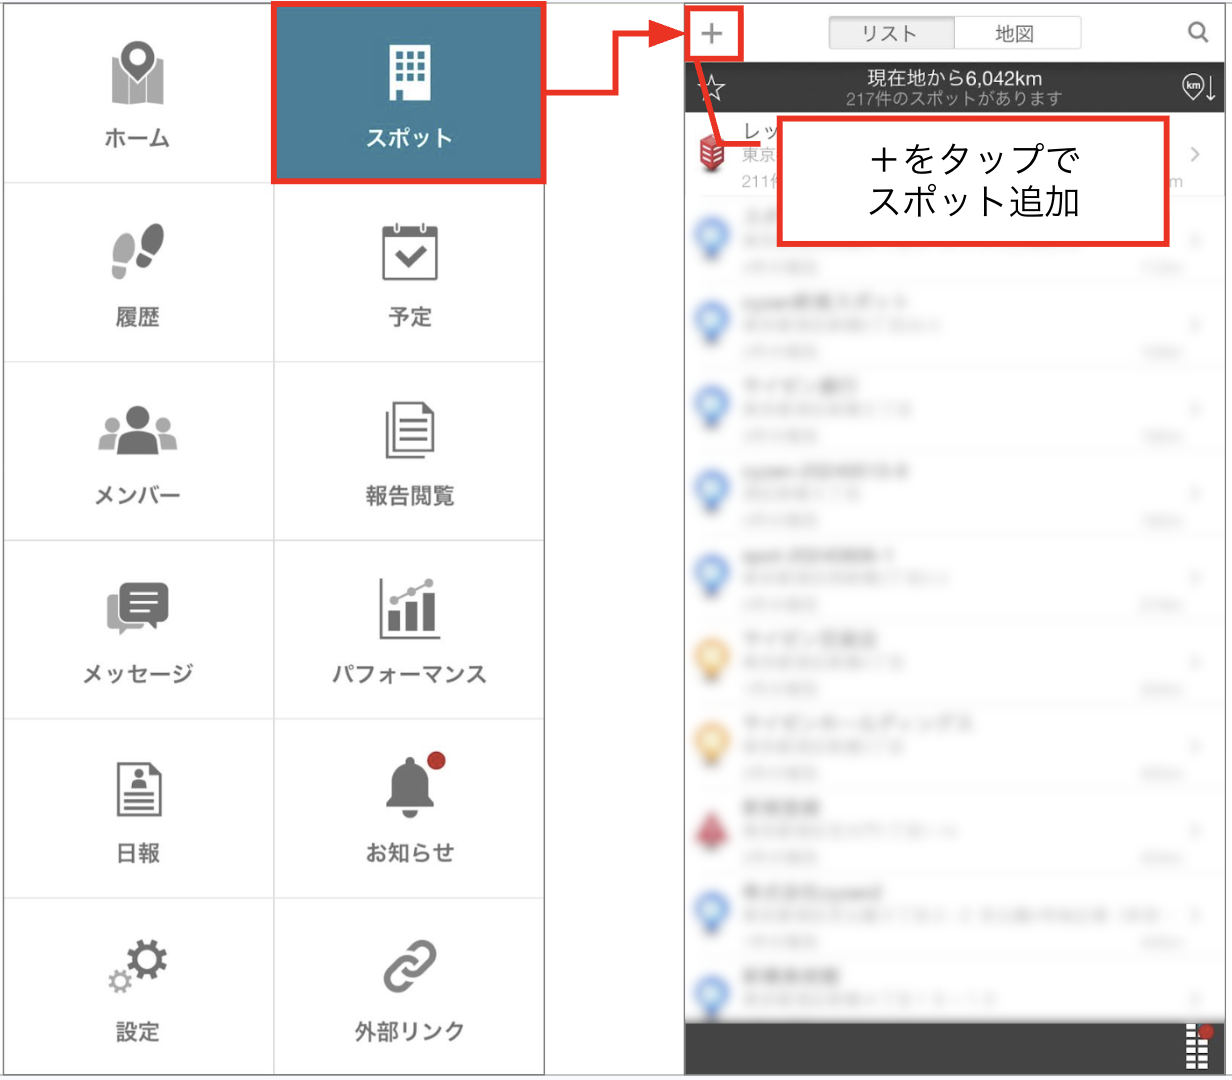The image size is (1232, 1080).
Task: Tap the grid menu icon in bottom bar
Action: [1198, 1047]
